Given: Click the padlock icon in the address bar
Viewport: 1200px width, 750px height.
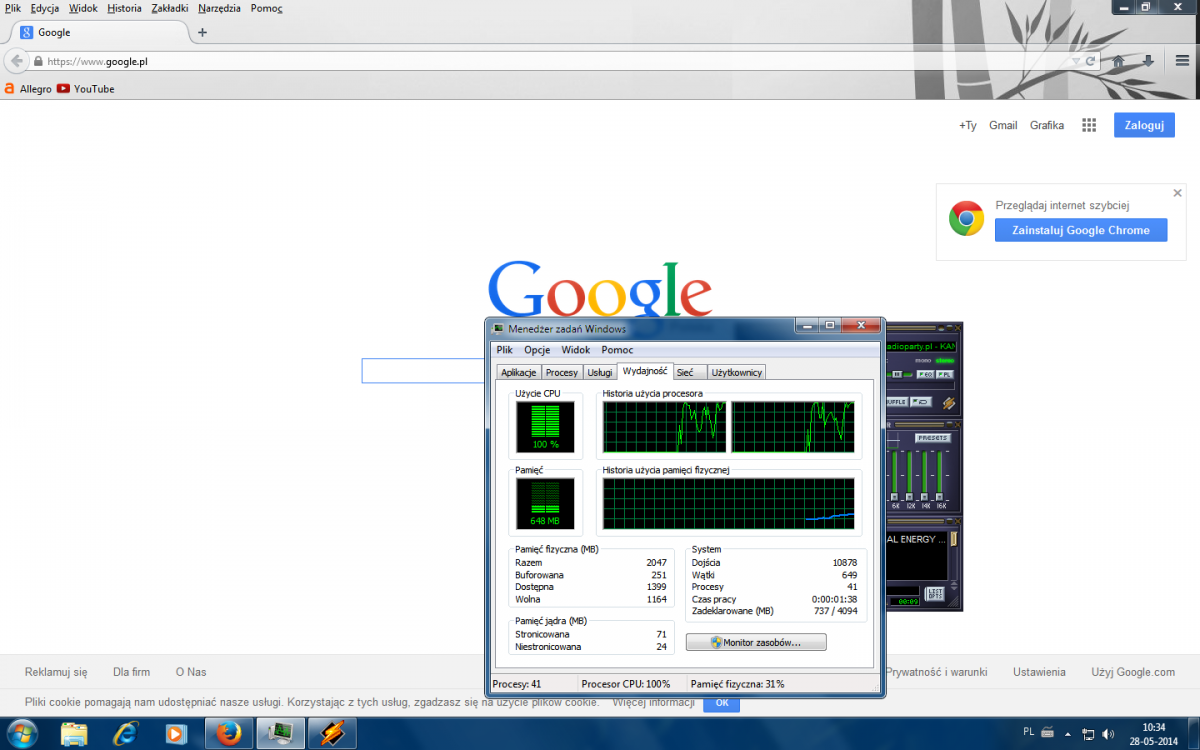Looking at the screenshot, I should [38, 61].
